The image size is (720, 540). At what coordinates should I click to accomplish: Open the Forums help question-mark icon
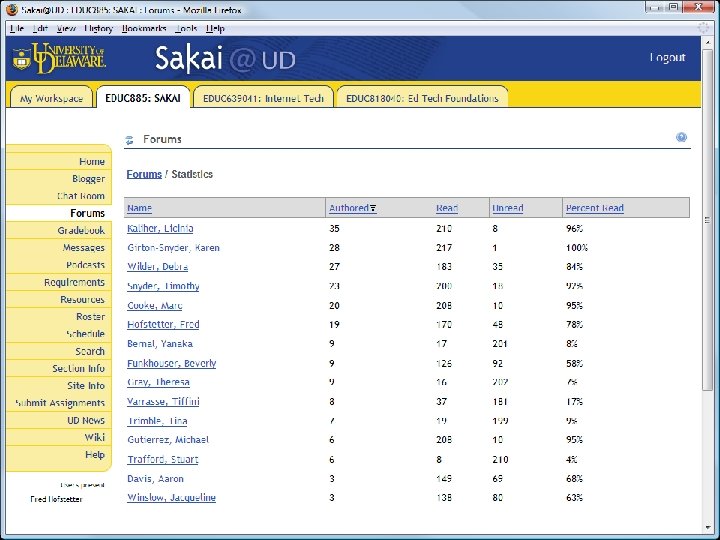pyautogui.click(x=681, y=137)
